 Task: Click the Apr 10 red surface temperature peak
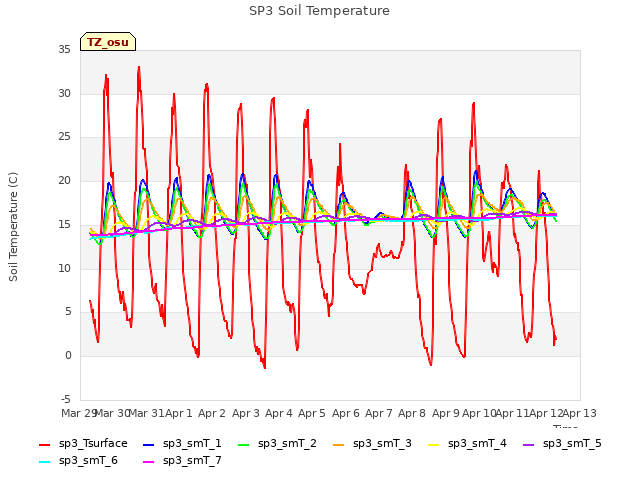(473, 104)
